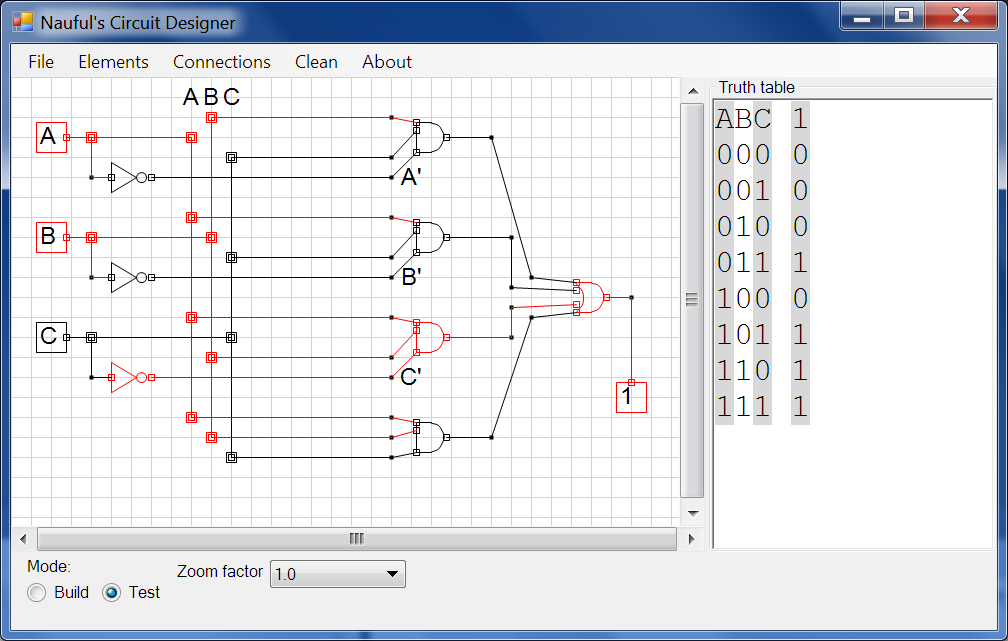1008x641 pixels.
Task: Click truth table row 101
Action: [x=762, y=335]
